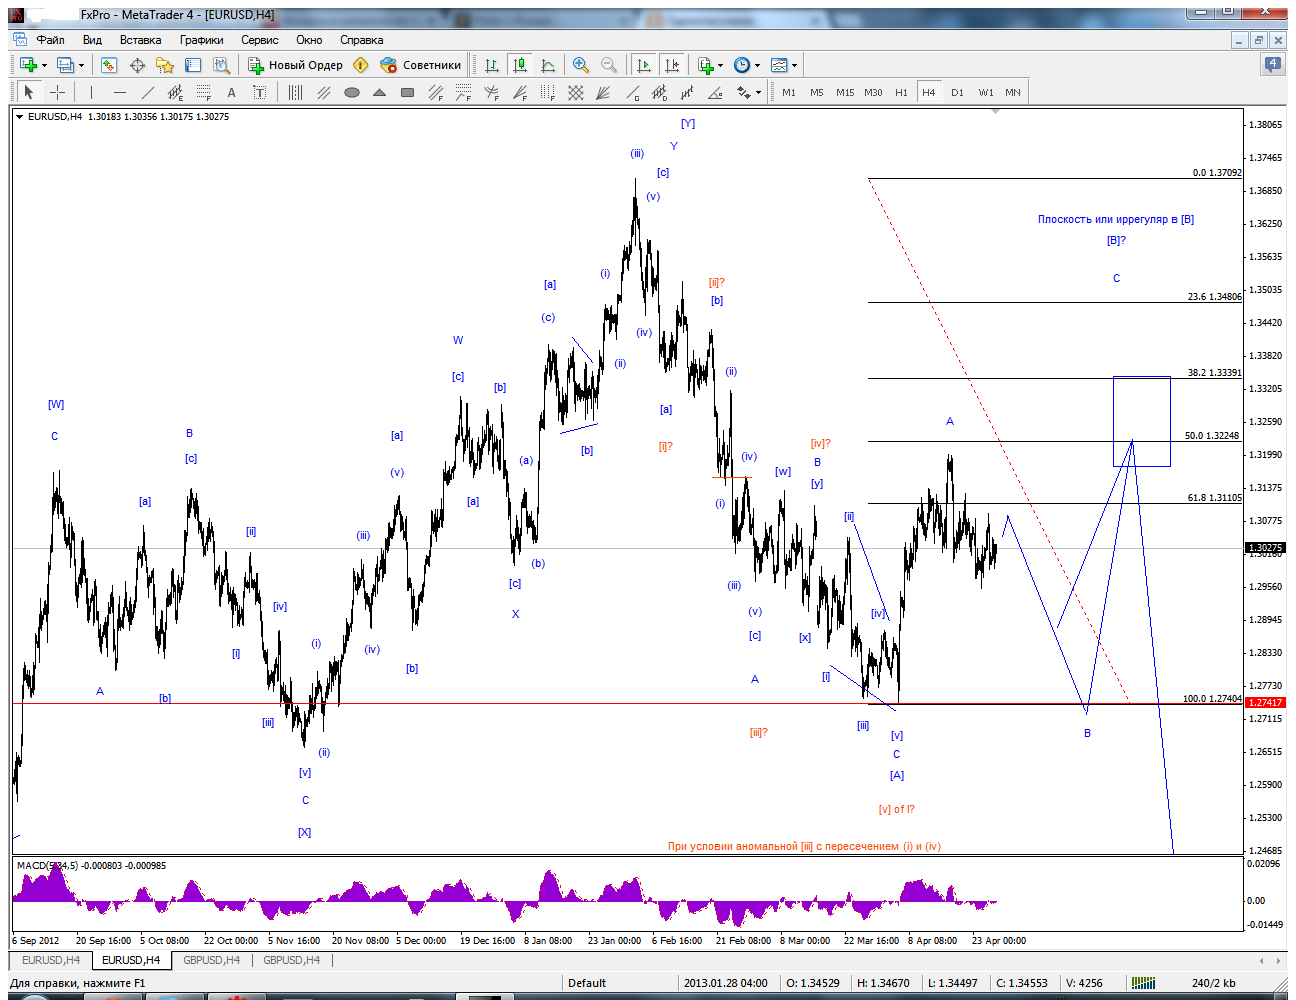
Task: Select the angle trendline tool
Action: pos(715,92)
